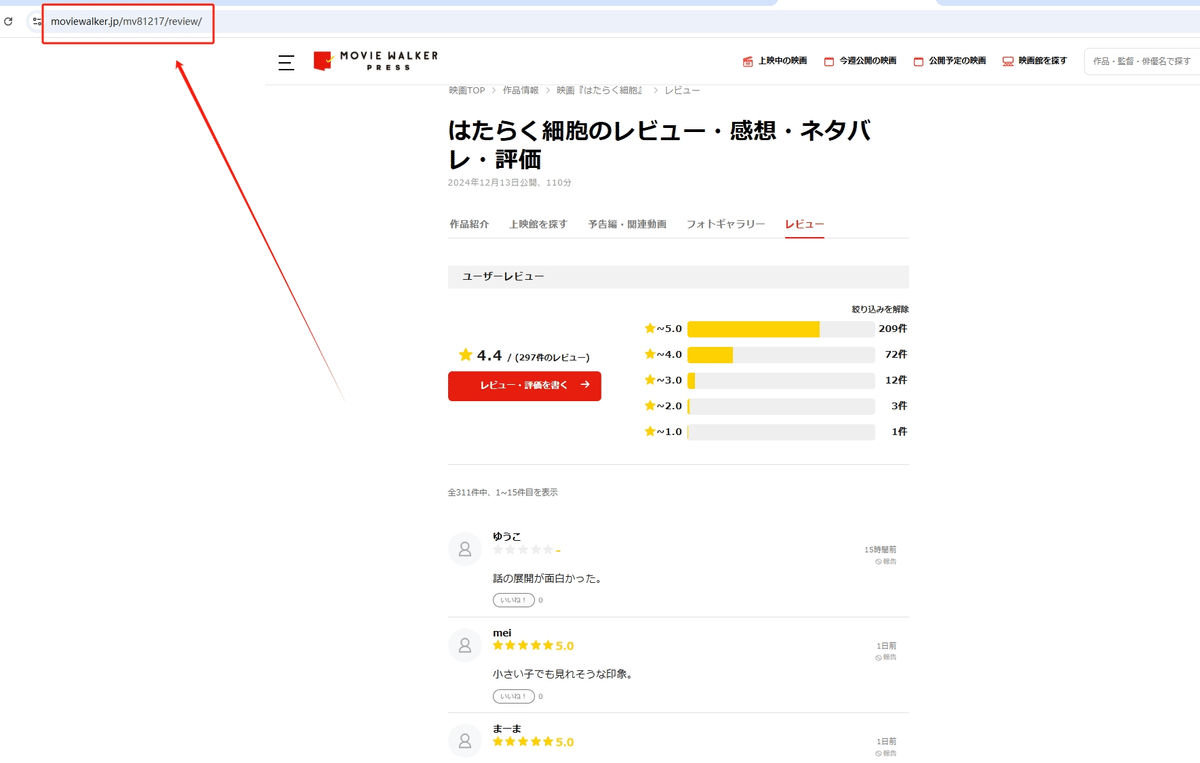This screenshot has height=763, width=1200.
Task: Click まーま's user avatar icon
Action: tap(465, 741)
